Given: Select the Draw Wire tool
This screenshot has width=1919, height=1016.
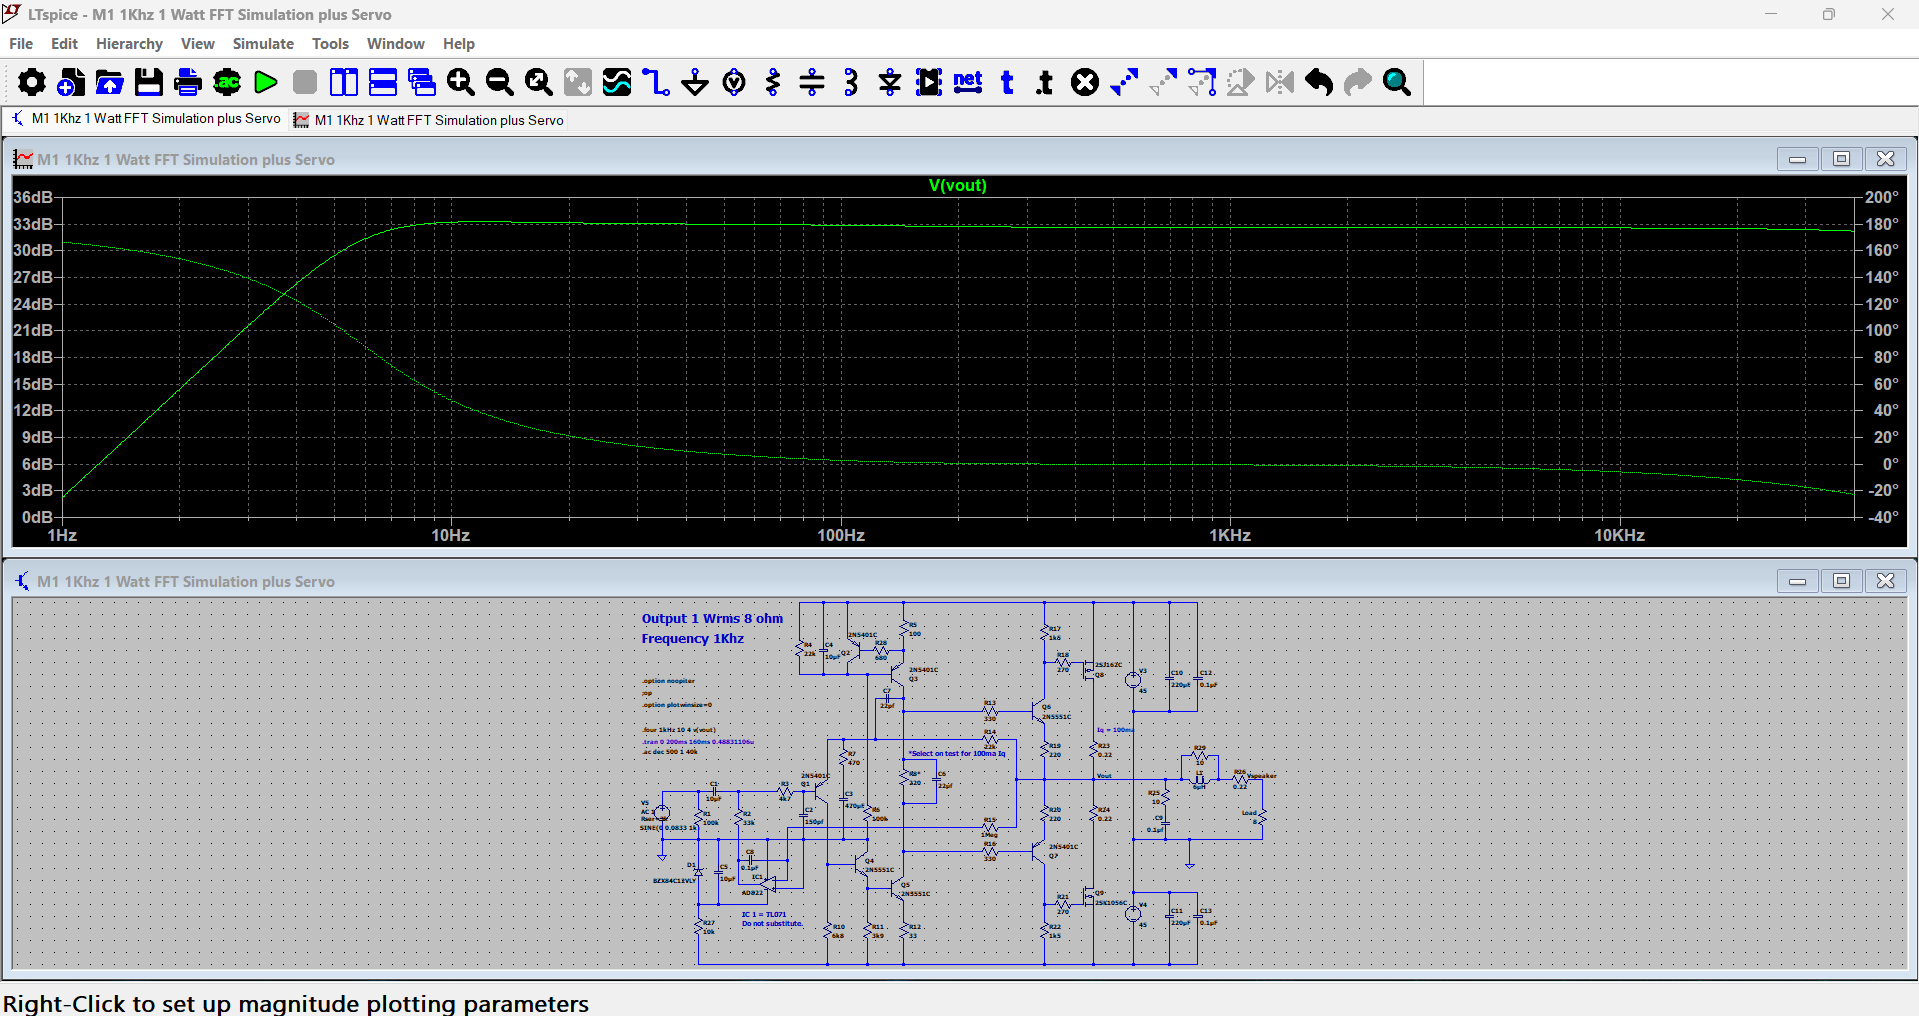Looking at the screenshot, I should [656, 82].
